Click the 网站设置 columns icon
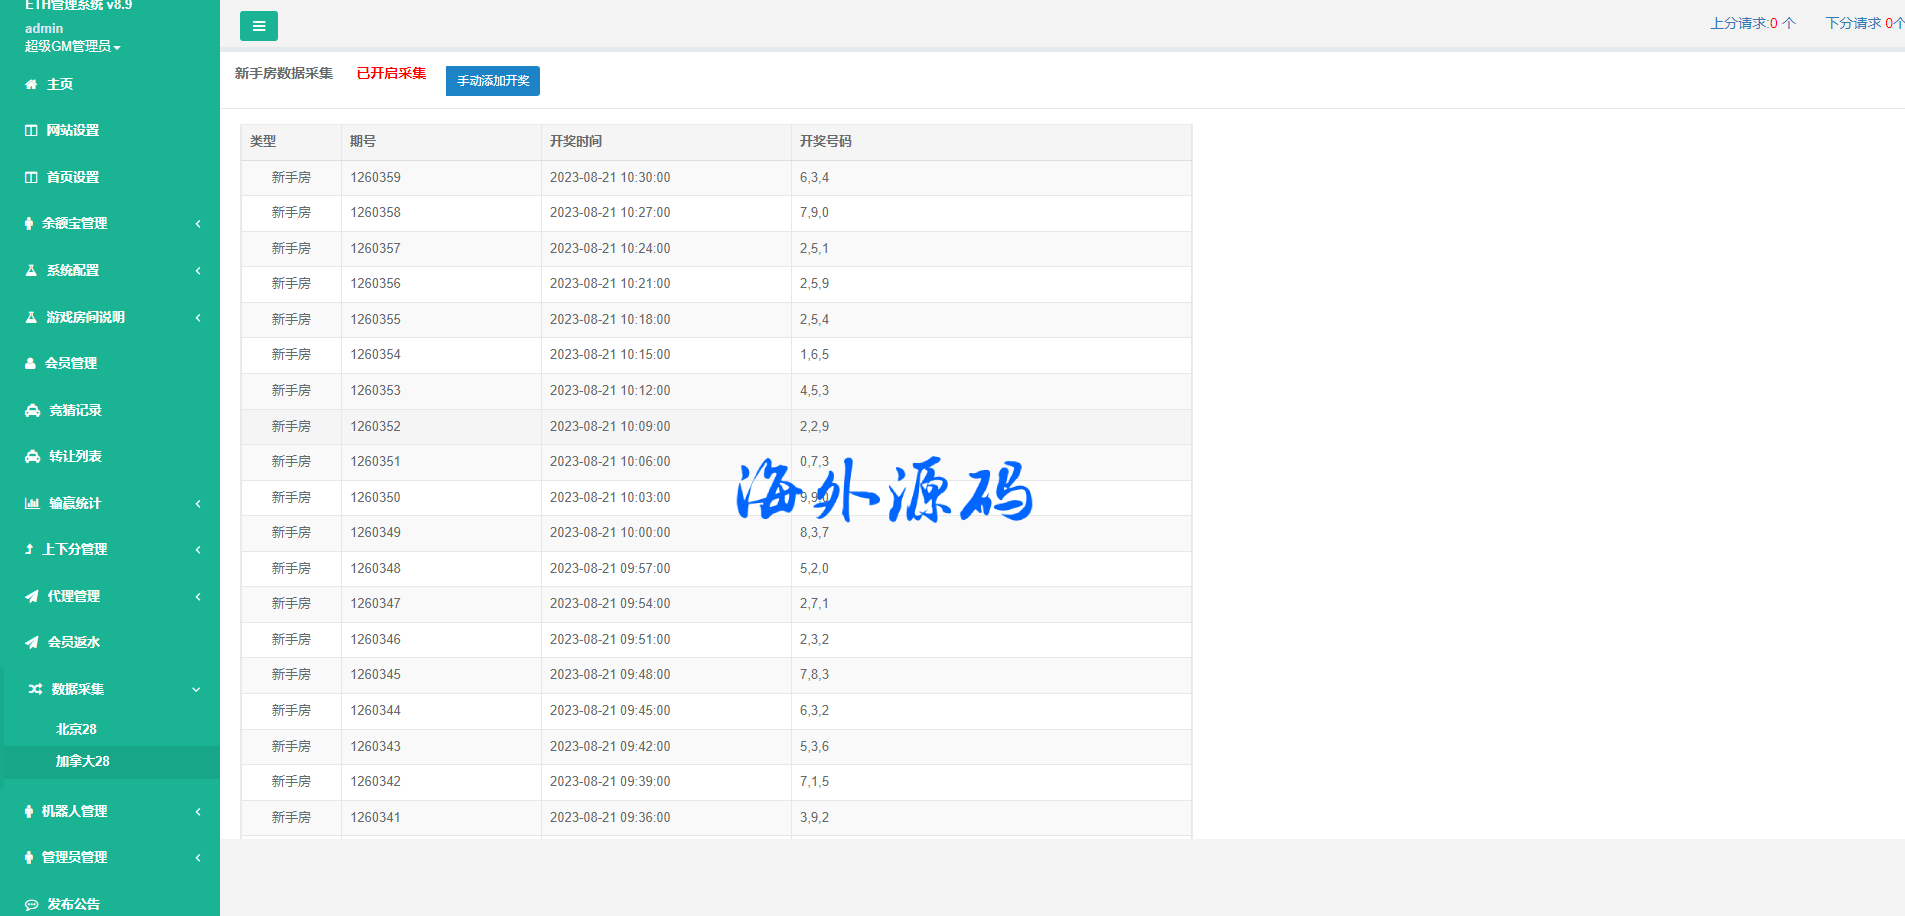 point(31,131)
